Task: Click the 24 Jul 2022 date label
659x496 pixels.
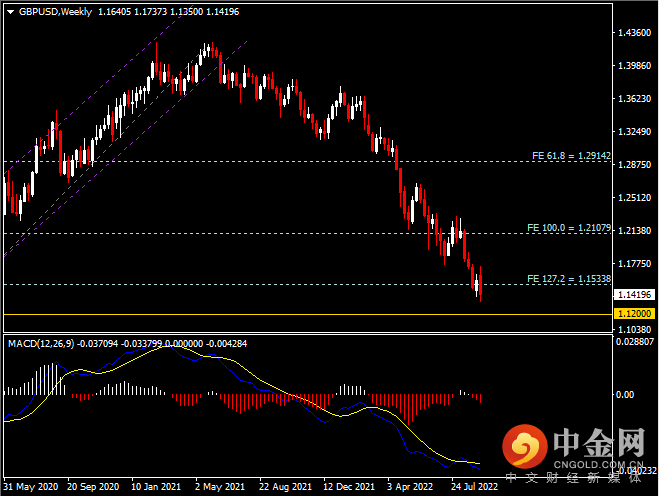Action: point(474,487)
